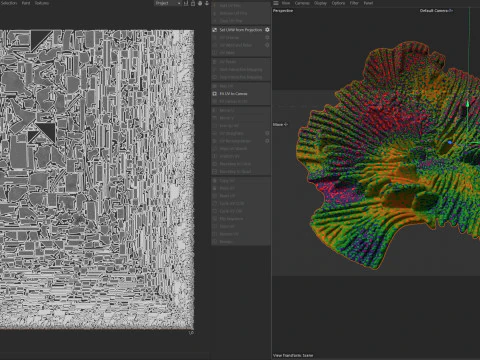The image size is (480, 360).
Task: Click the UV Weld and Relax command
Action: [x=236, y=45]
